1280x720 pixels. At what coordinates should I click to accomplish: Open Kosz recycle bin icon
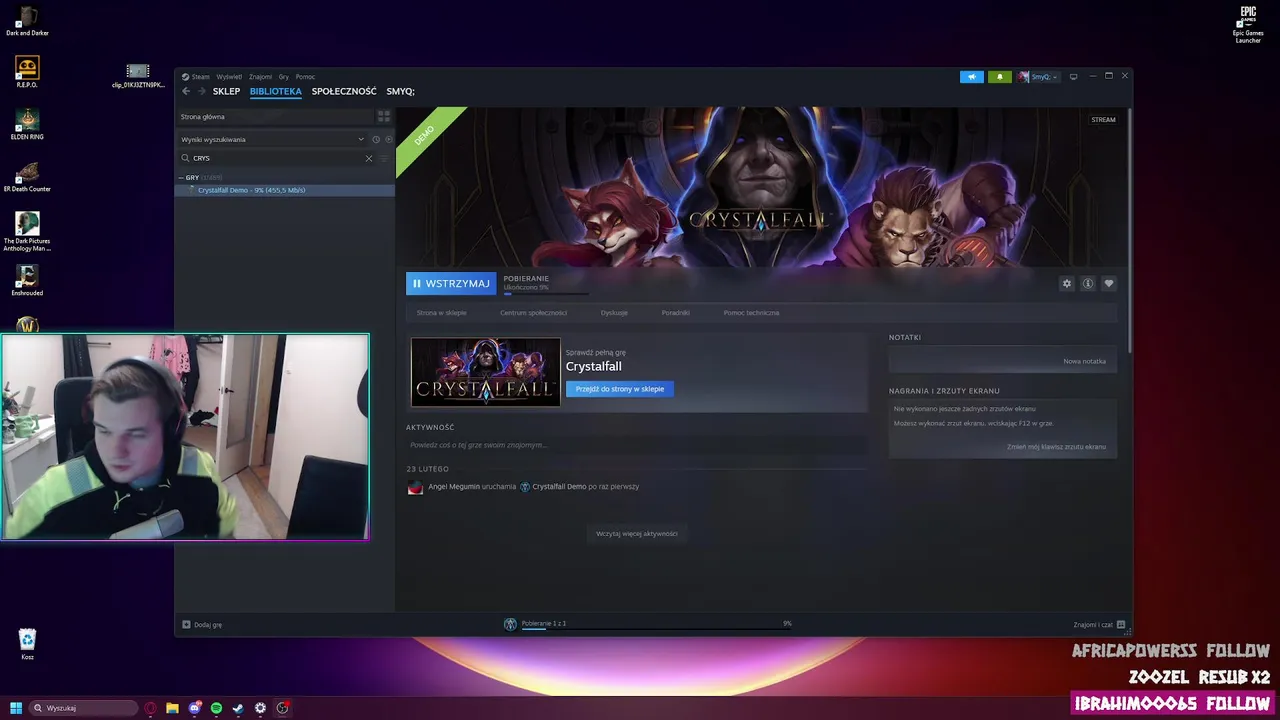27,644
